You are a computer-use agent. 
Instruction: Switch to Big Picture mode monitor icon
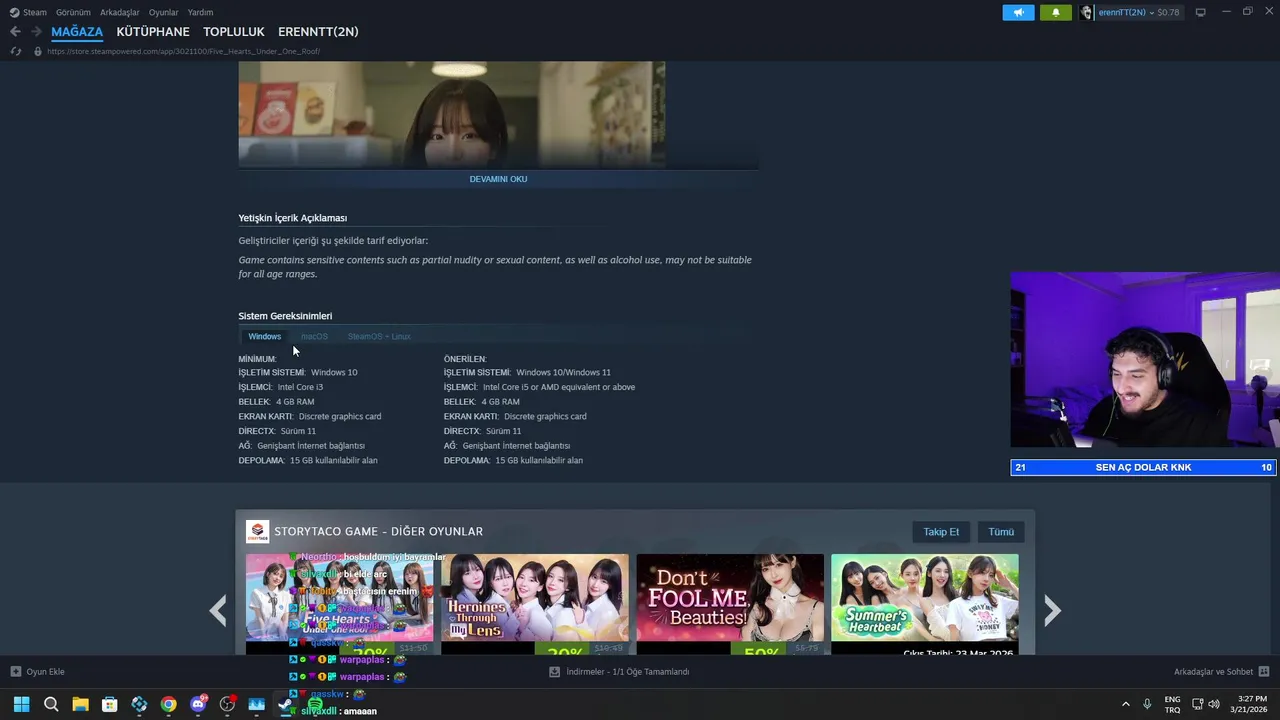[x=1200, y=12]
